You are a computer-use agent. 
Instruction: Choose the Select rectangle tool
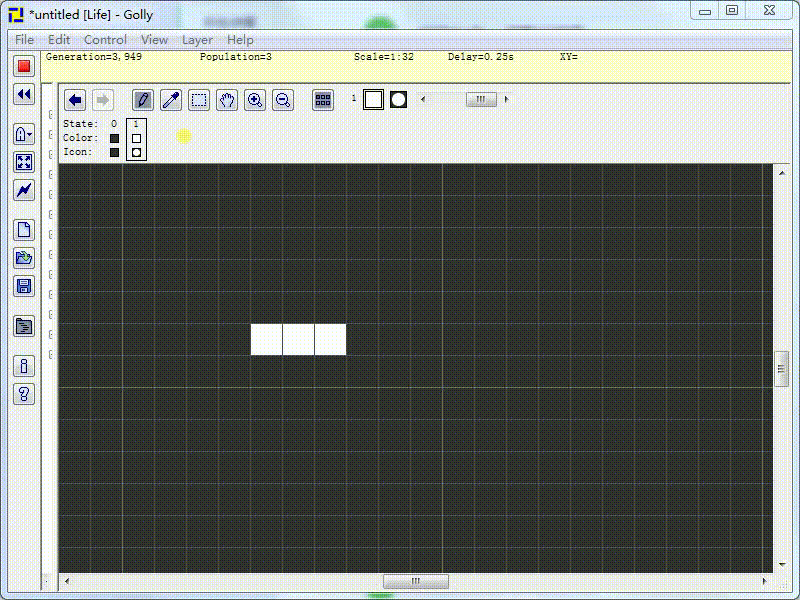pos(199,100)
